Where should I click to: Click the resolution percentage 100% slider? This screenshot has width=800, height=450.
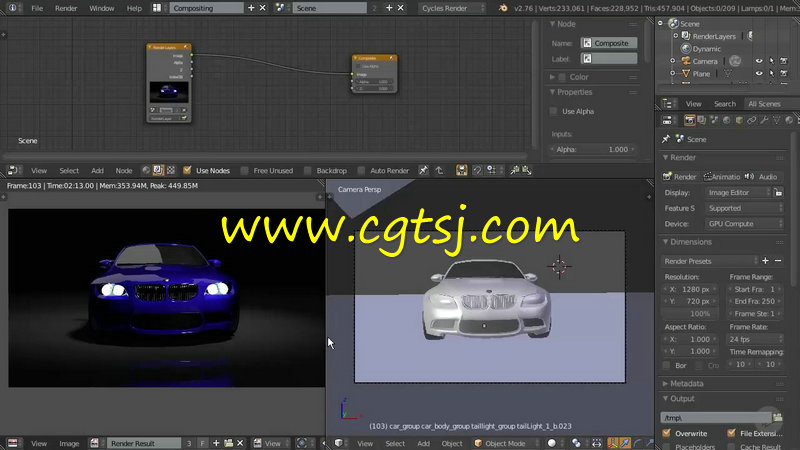pos(692,314)
